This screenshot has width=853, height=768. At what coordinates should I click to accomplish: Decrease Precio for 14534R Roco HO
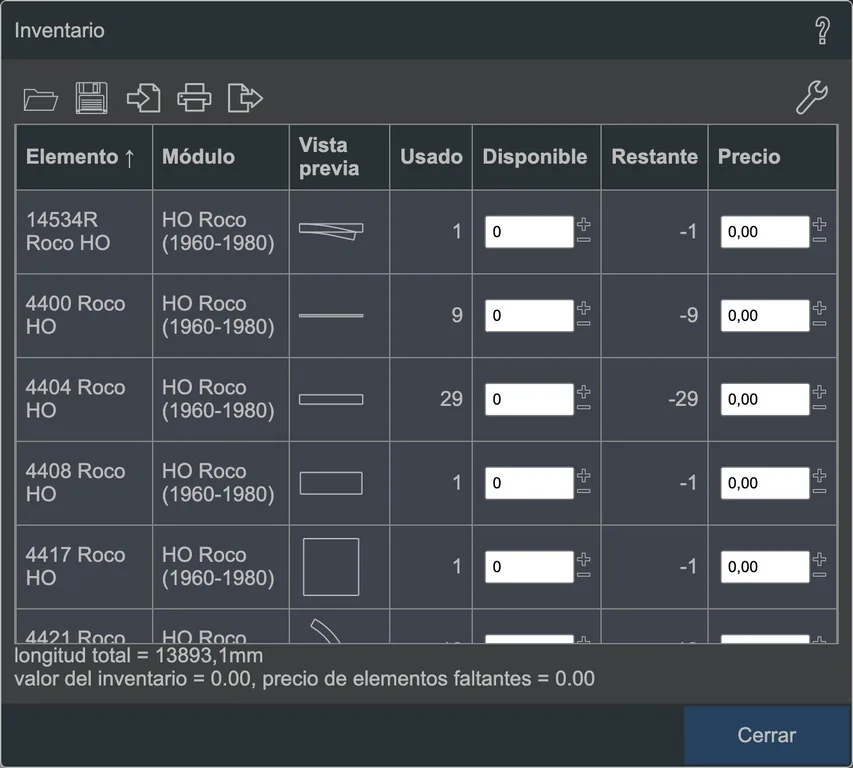[820, 240]
